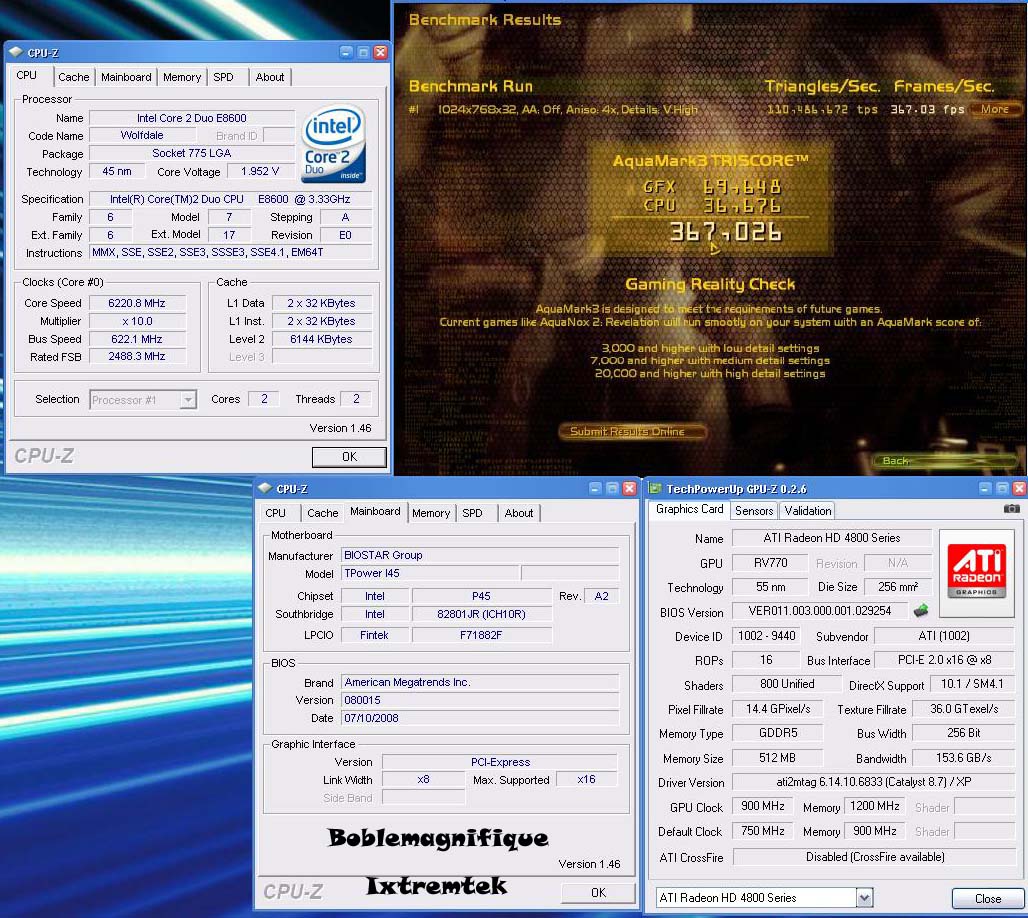Click the ATI CrossFire status field
The width and height of the screenshot is (1028, 918).
873,856
